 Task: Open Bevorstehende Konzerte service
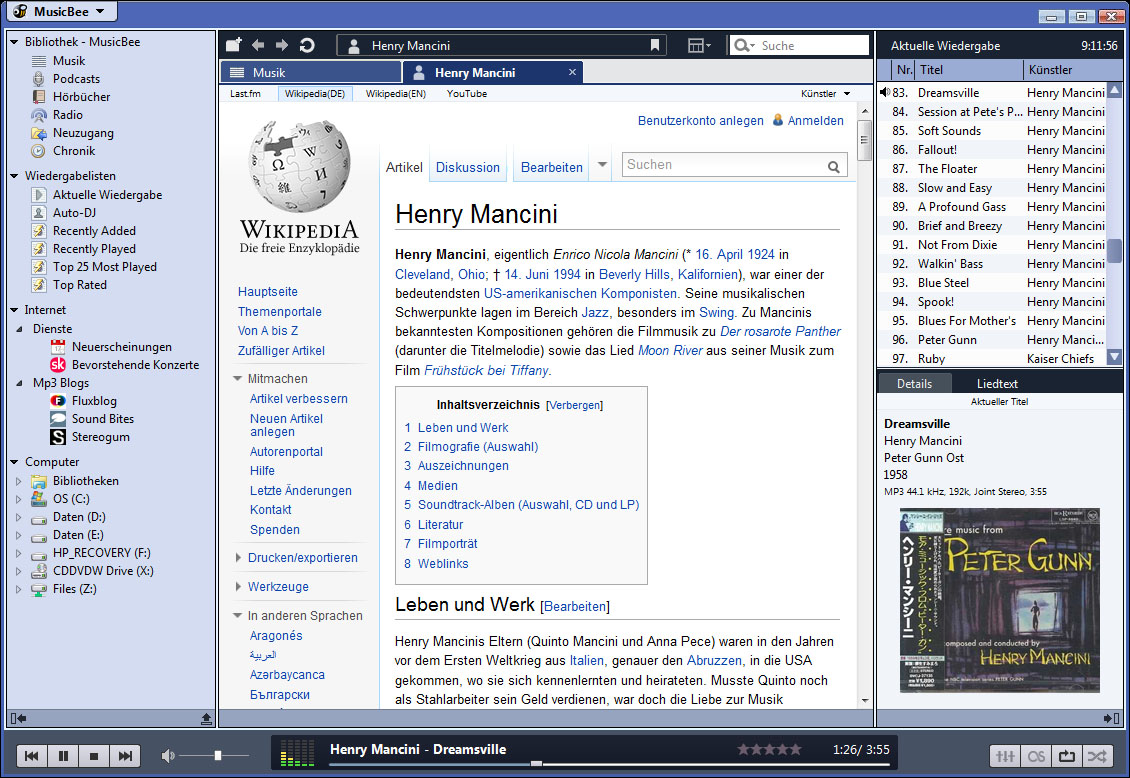tap(135, 365)
